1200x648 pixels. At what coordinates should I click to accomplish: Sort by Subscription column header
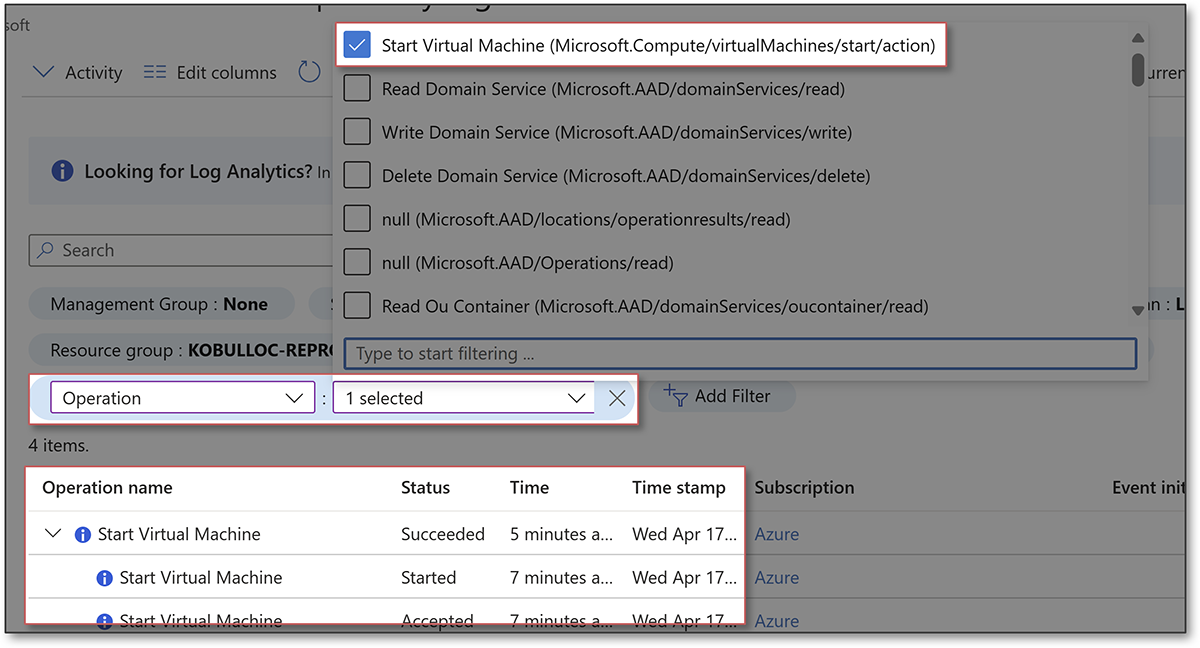click(804, 488)
